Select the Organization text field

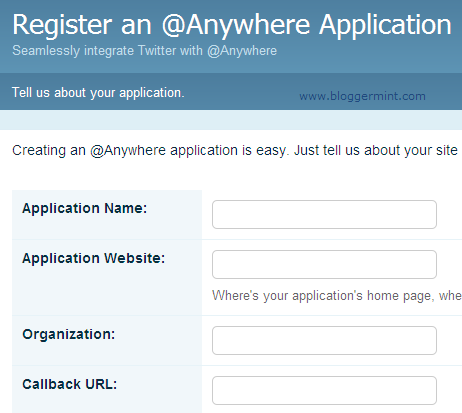[x=324, y=340]
